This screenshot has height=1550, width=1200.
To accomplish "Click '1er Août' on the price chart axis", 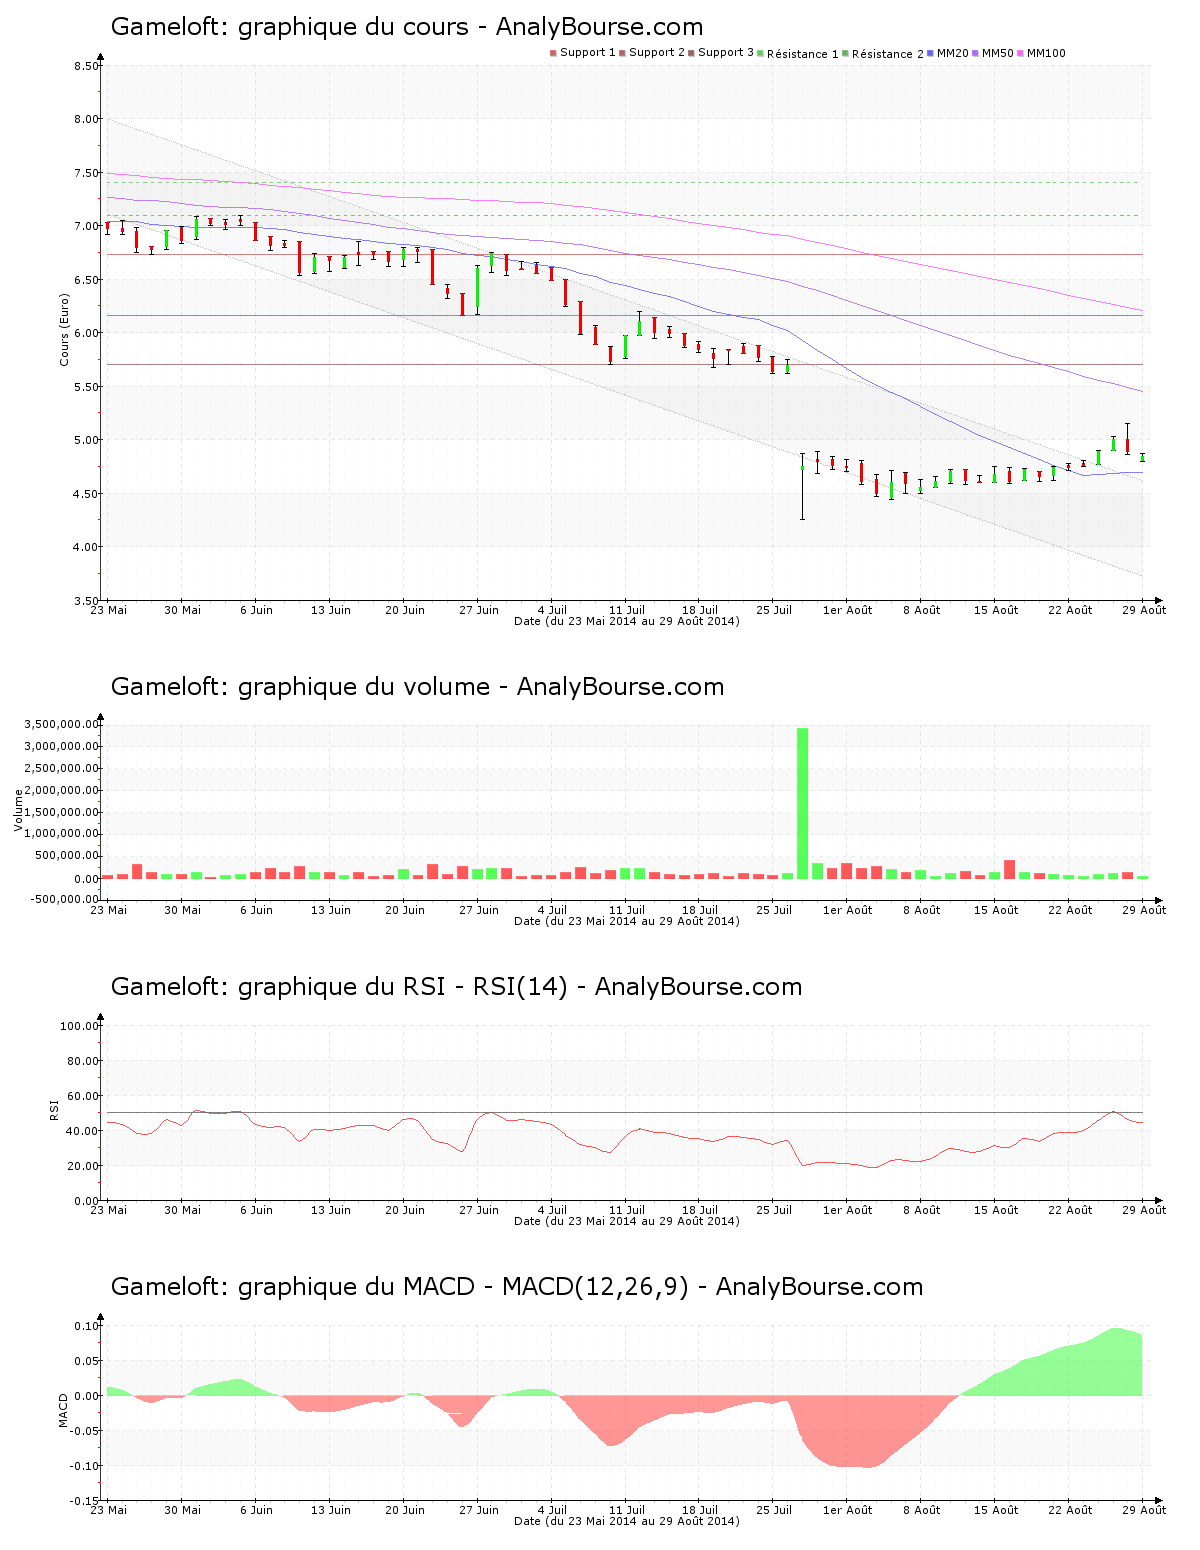I will click(x=848, y=610).
